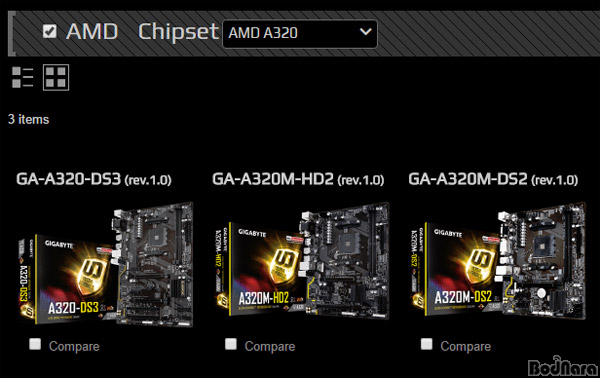Screen dimensions: 600x378
Task: Click the BodNara watermark logo
Action: pyautogui.click(x=562, y=367)
